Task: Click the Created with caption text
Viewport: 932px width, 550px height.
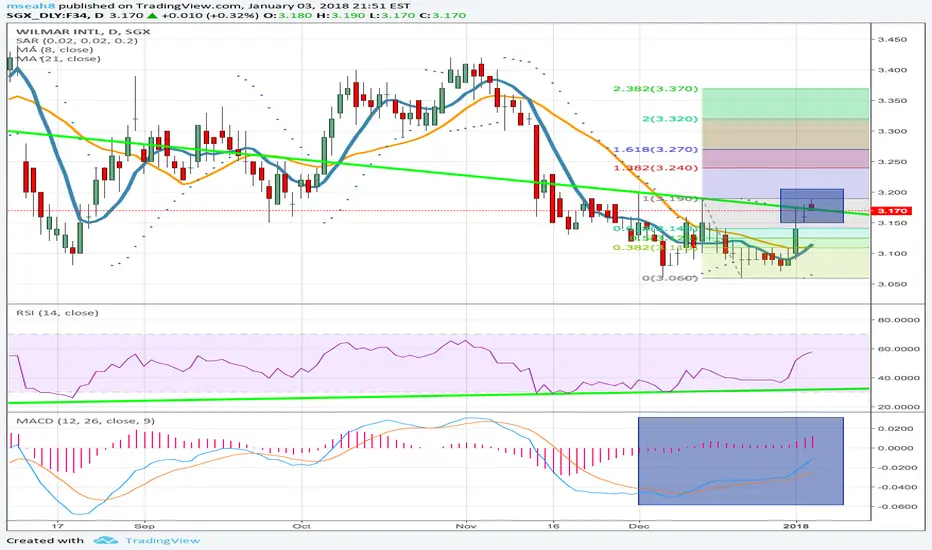Action: pyautogui.click(x=45, y=540)
